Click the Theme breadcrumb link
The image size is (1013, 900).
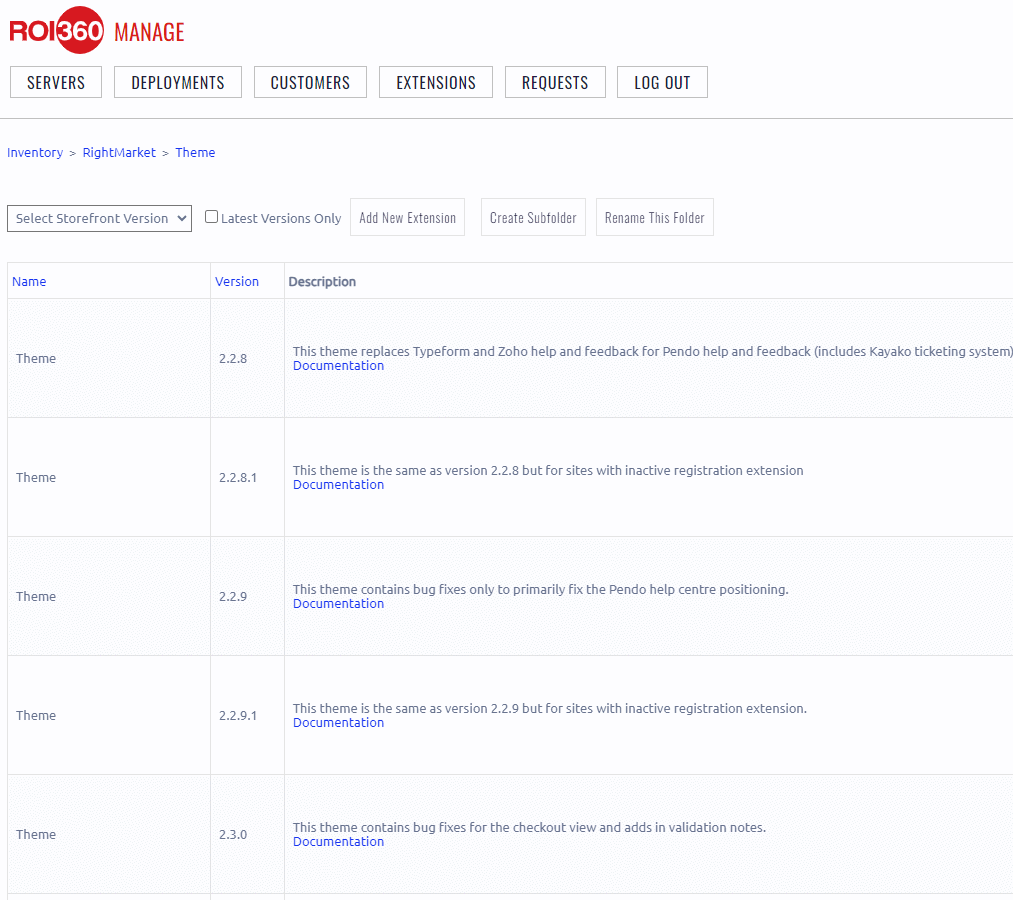click(x=195, y=153)
